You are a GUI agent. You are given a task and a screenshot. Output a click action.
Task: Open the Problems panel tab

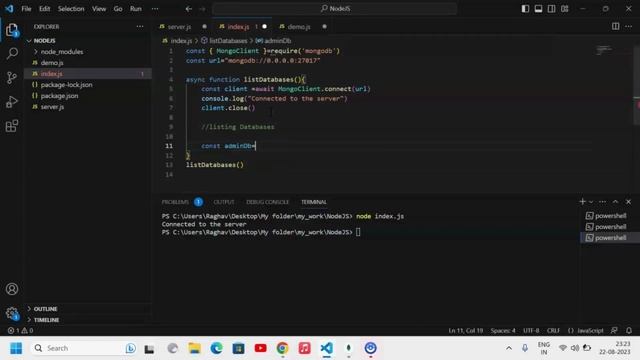[182, 202]
